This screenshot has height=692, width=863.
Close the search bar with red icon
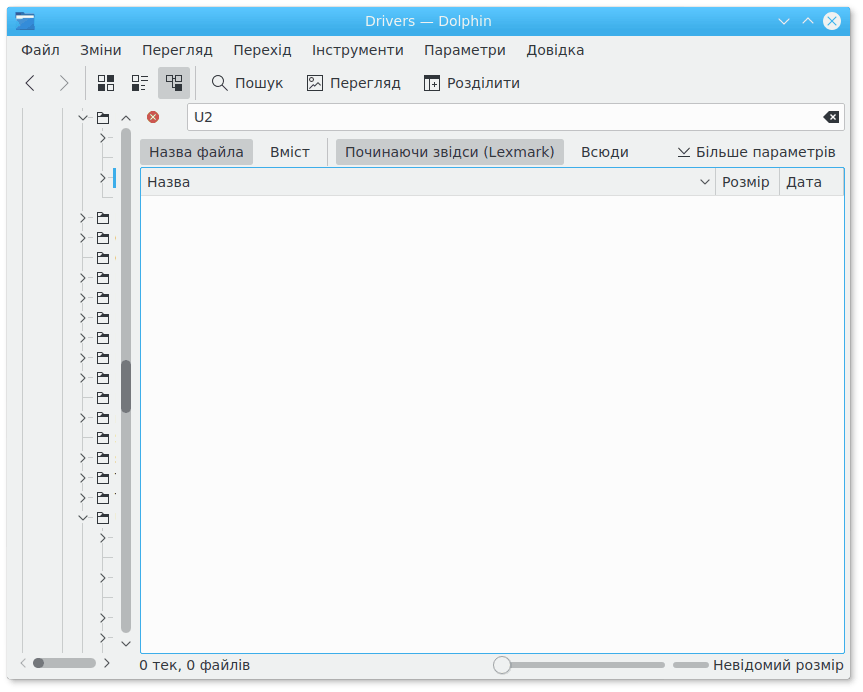(153, 117)
